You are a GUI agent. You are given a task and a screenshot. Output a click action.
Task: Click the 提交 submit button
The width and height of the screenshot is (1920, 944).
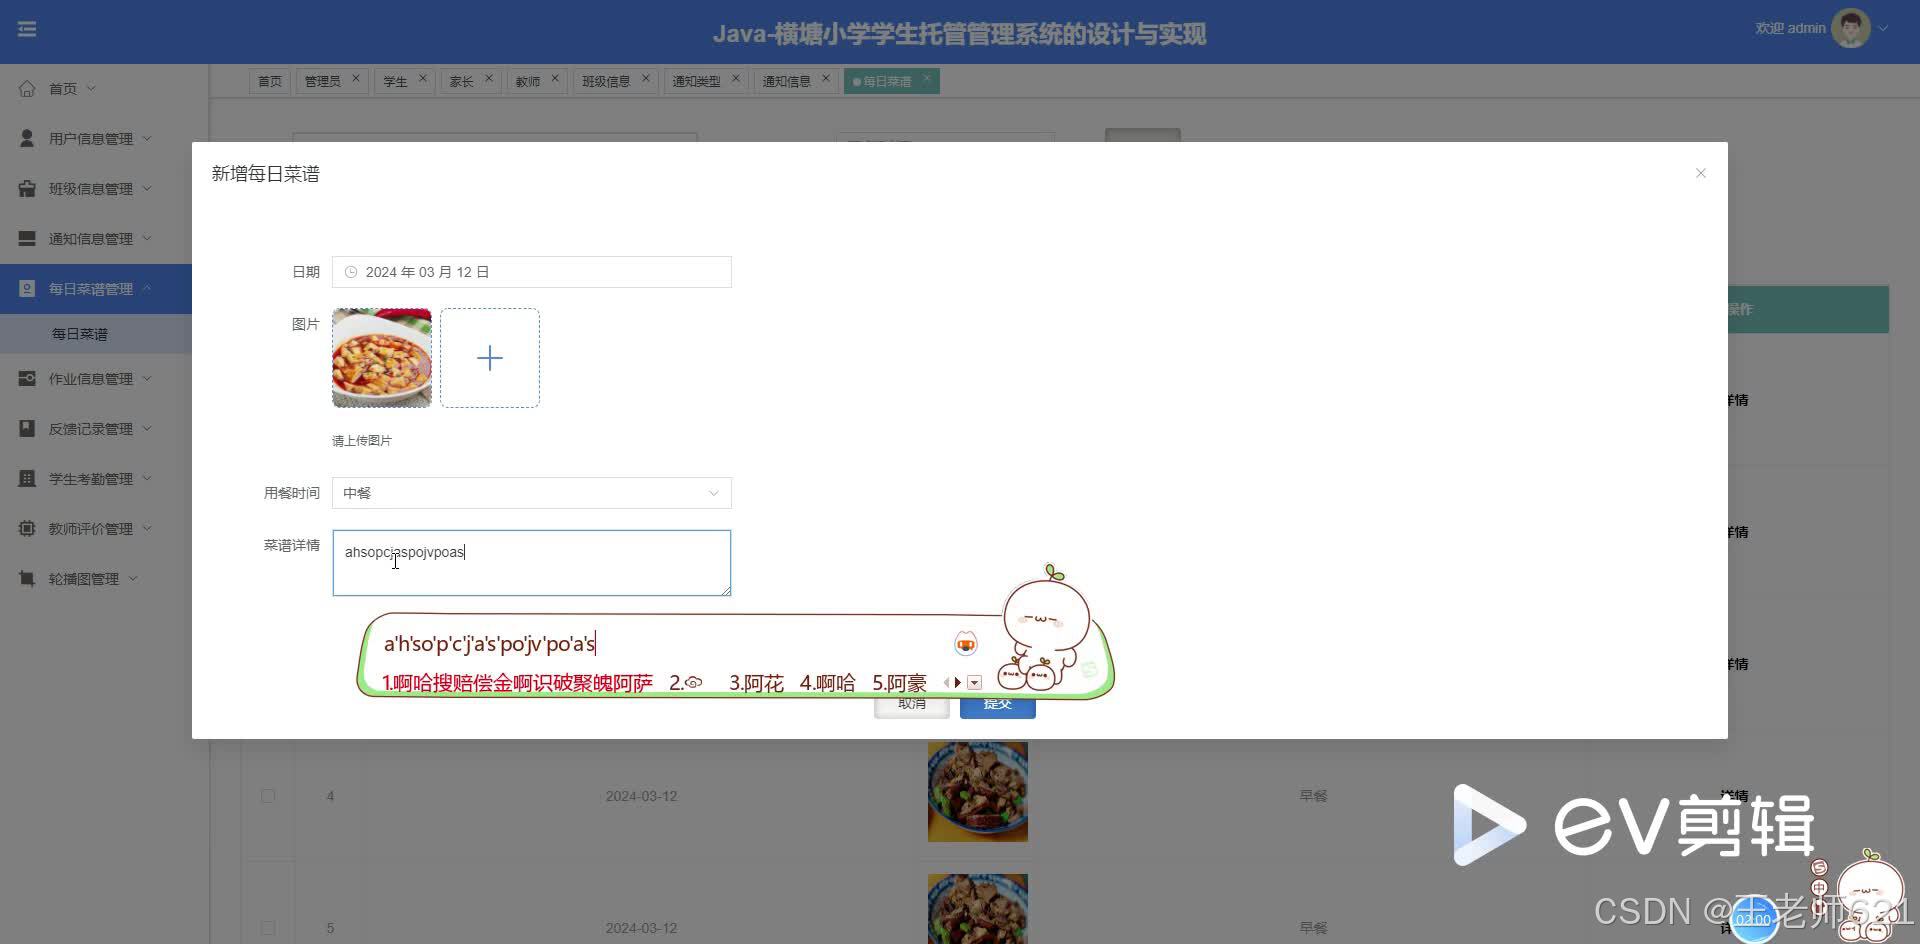[997, 705]
